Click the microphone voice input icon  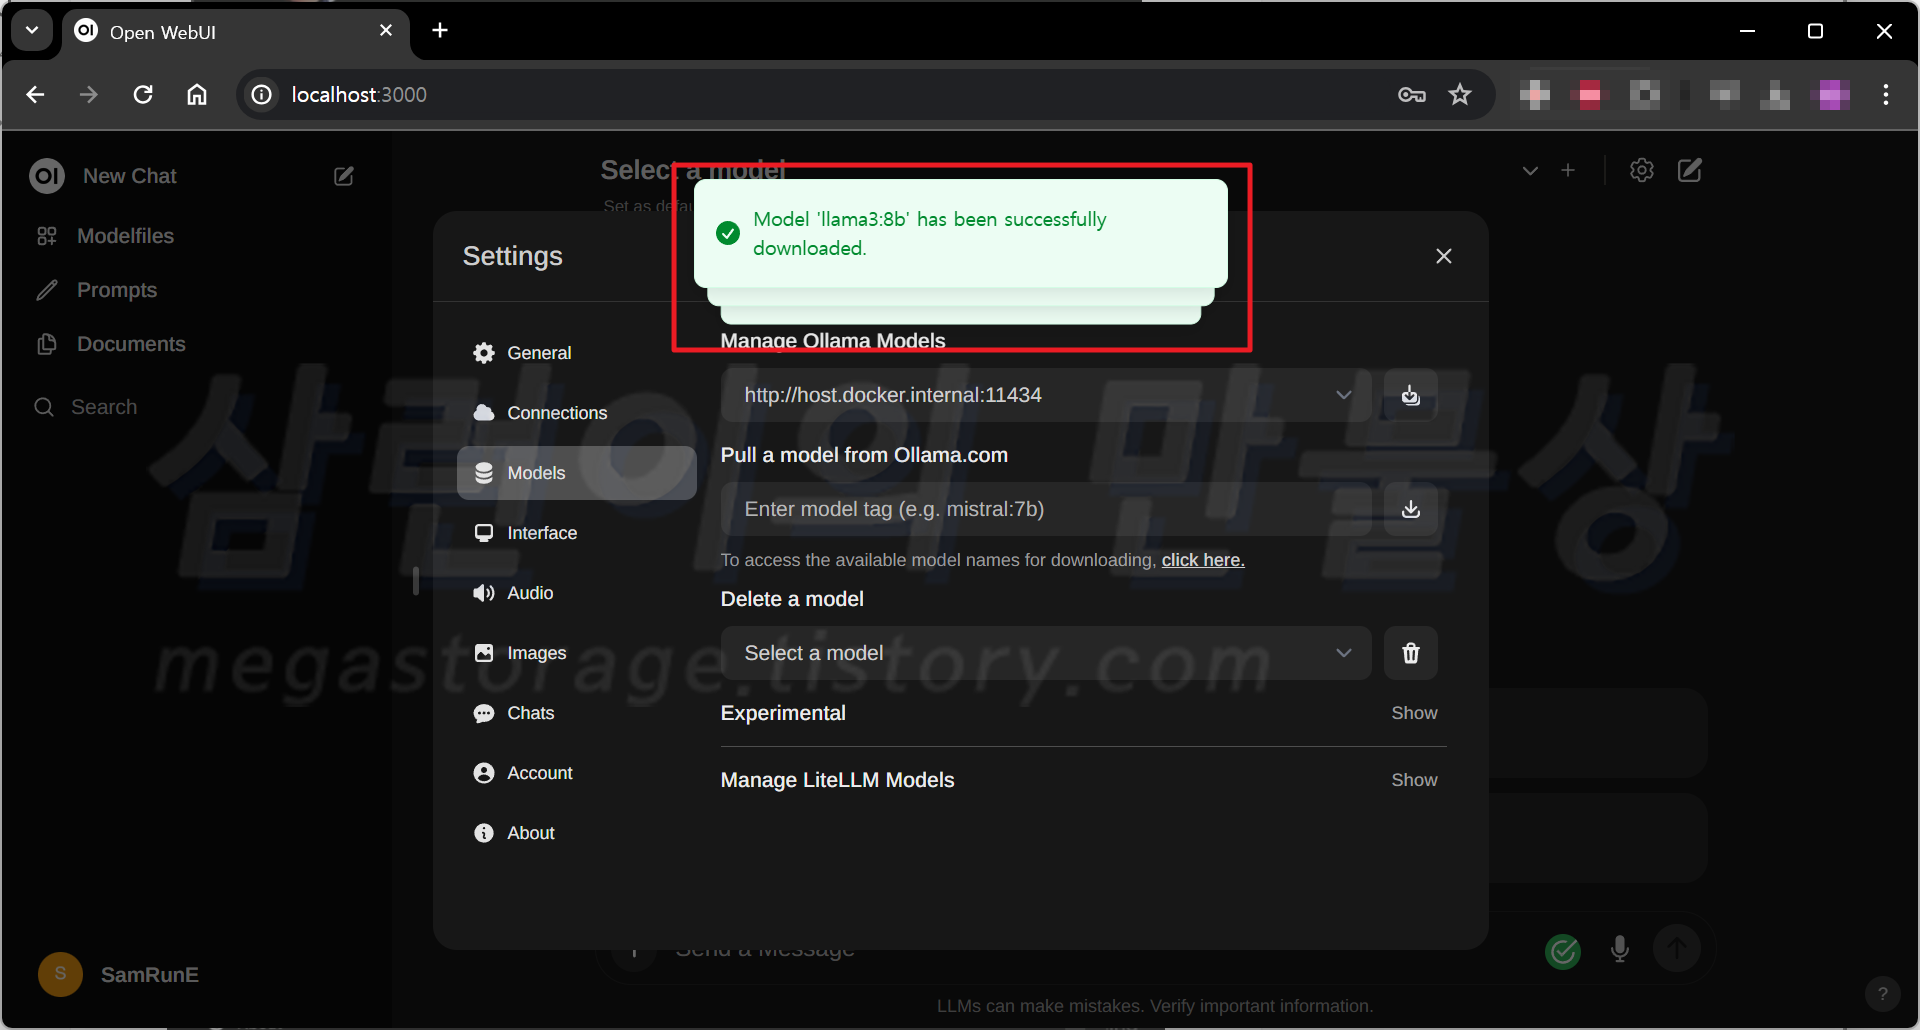pos(1620,949)
